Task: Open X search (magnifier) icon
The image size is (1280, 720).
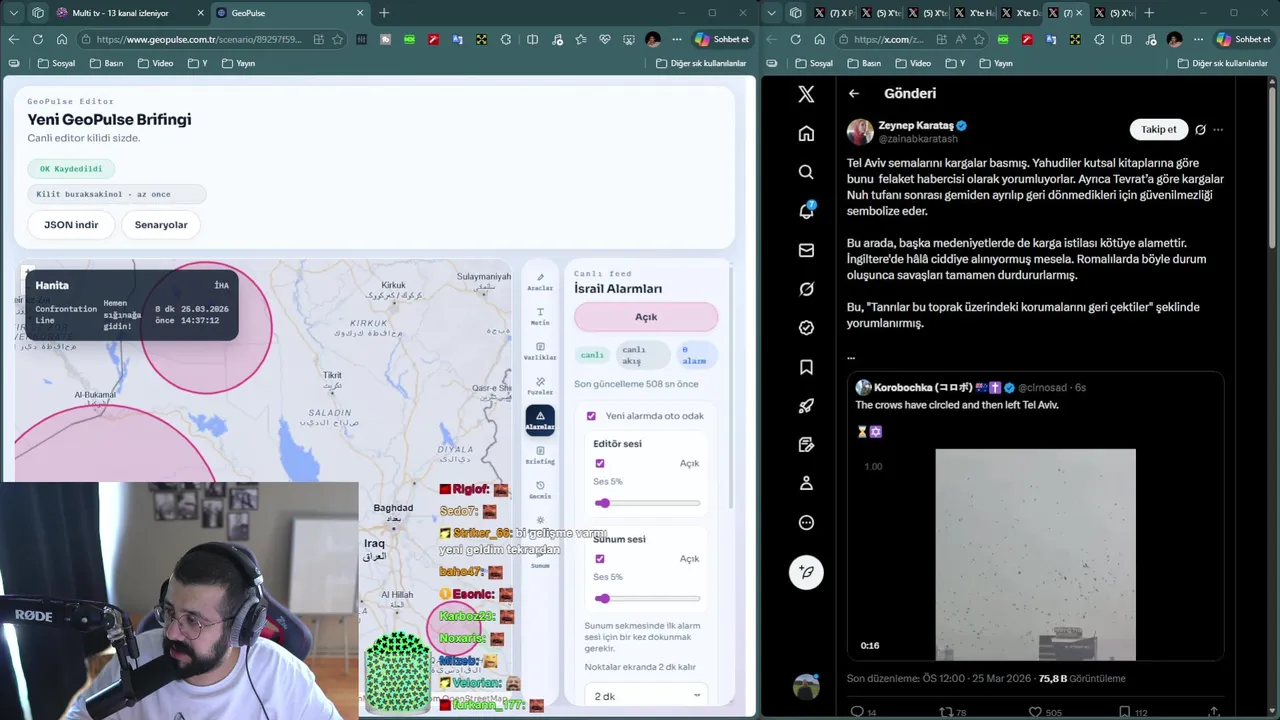Action: [x=806, y=172]
